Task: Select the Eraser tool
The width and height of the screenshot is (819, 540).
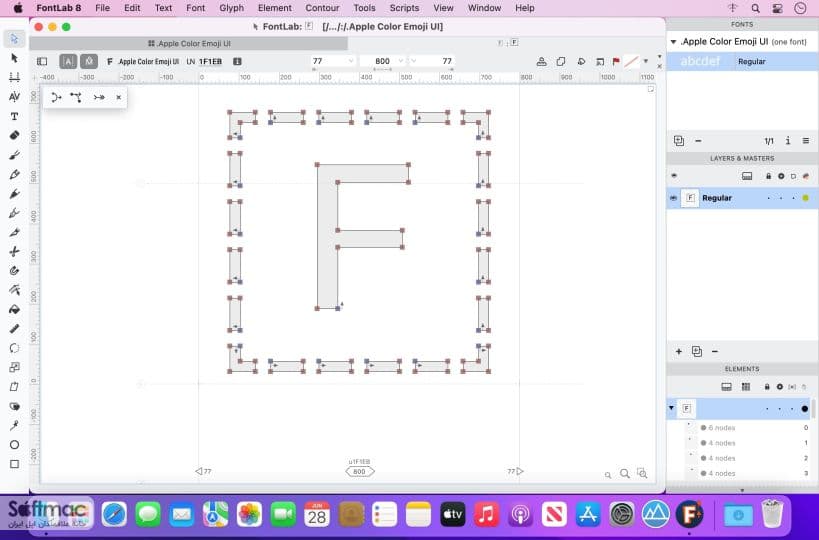Action: [x=14, y=135]
